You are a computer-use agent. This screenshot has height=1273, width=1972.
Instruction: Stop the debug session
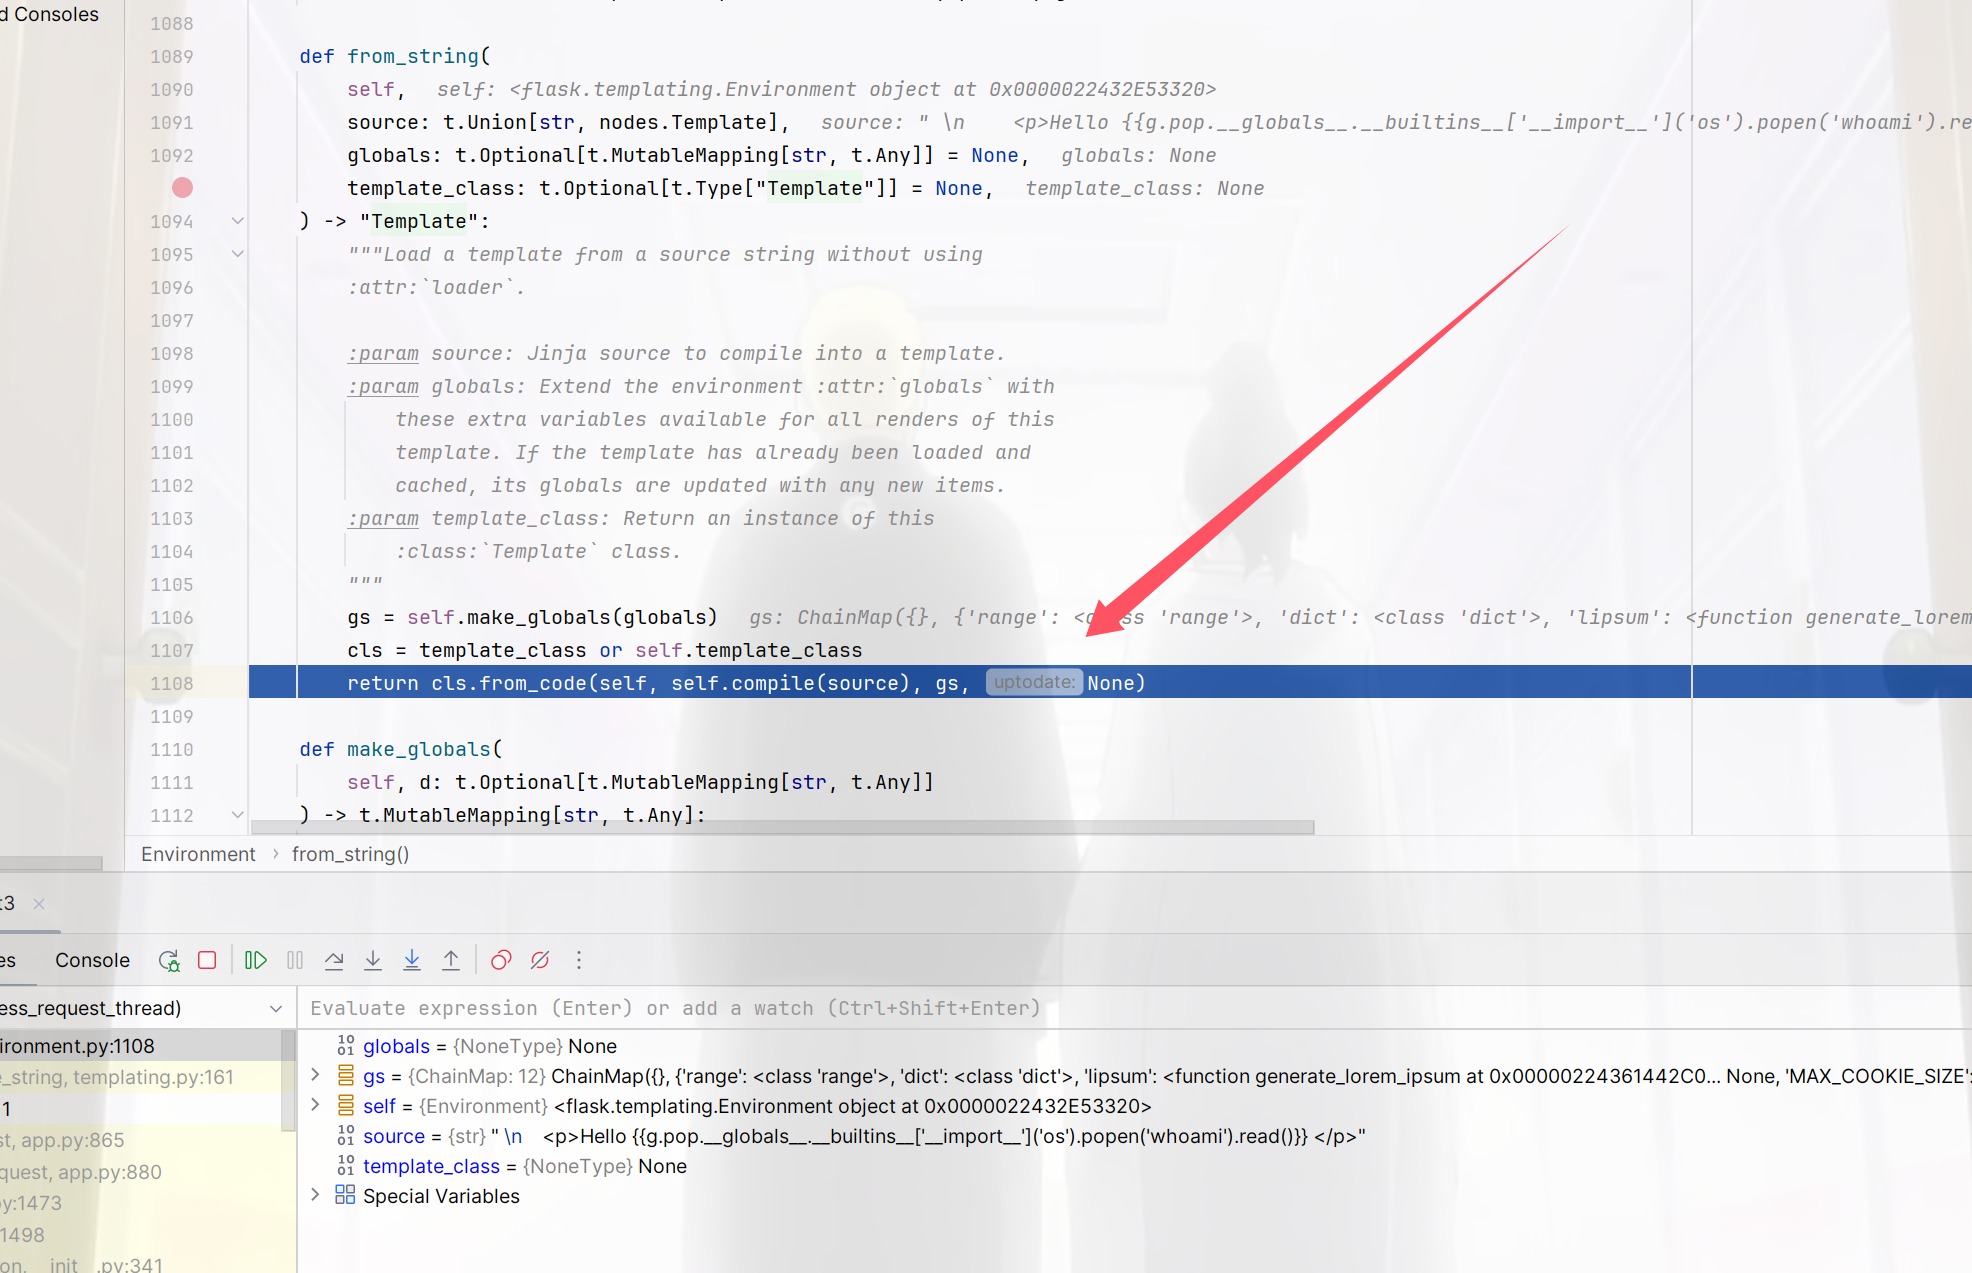click(207, 960)
